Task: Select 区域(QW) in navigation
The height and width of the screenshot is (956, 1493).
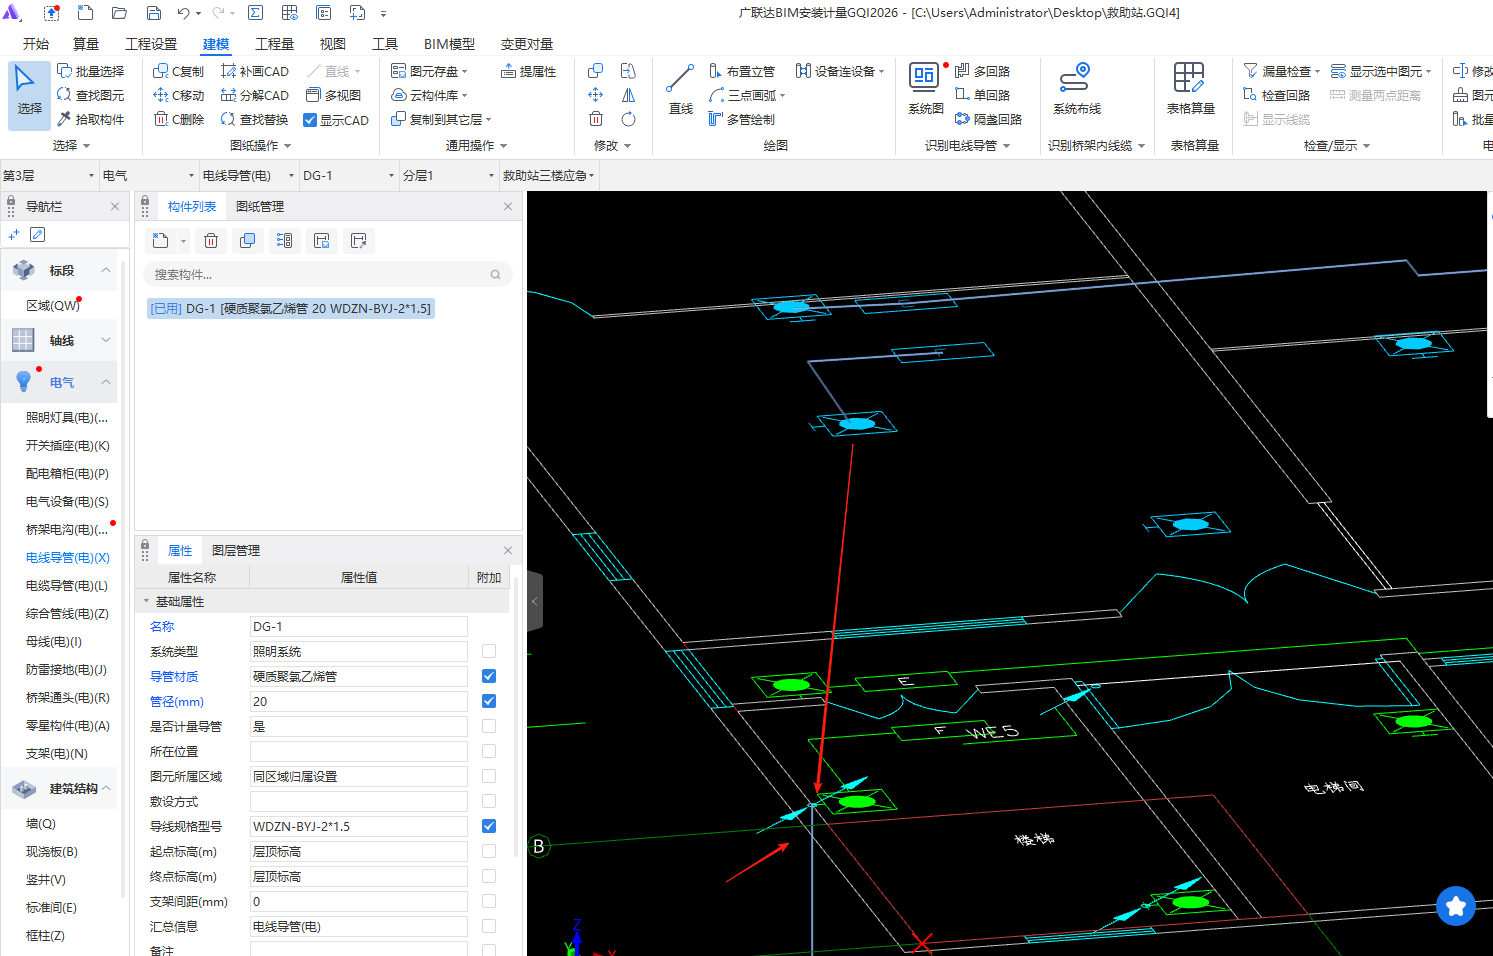Action: click(x=53, y=305)
